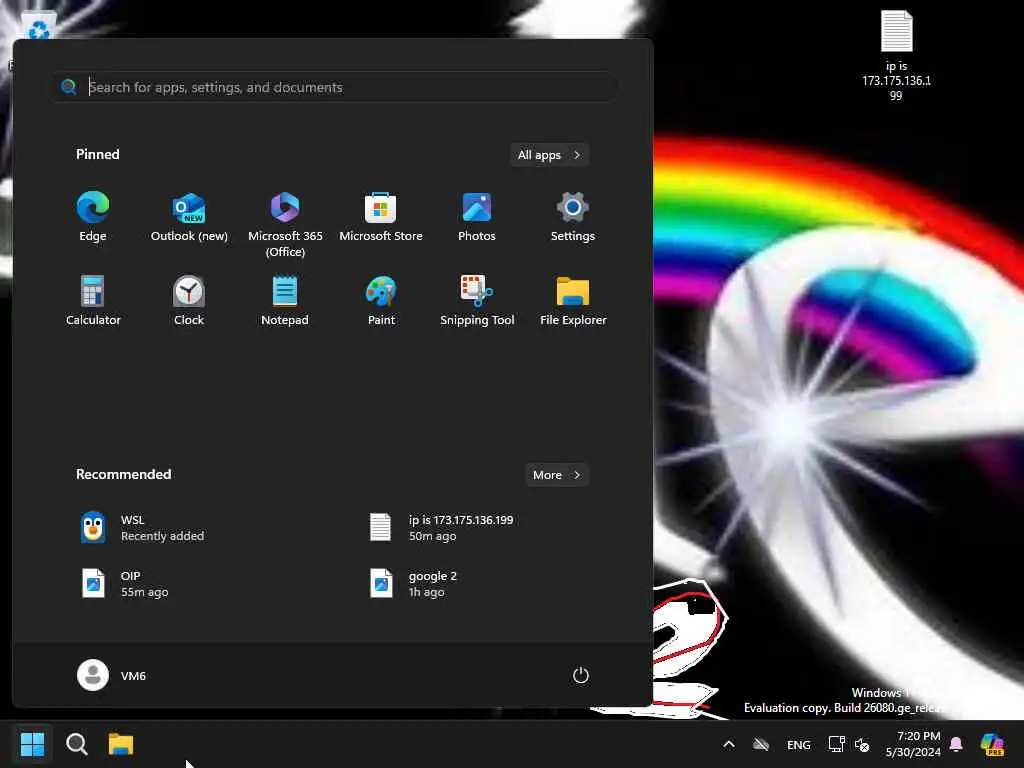Viewport: 1024px width, 768px height.
Task: Click the muted volume tray icon
Action: [862, 744]
